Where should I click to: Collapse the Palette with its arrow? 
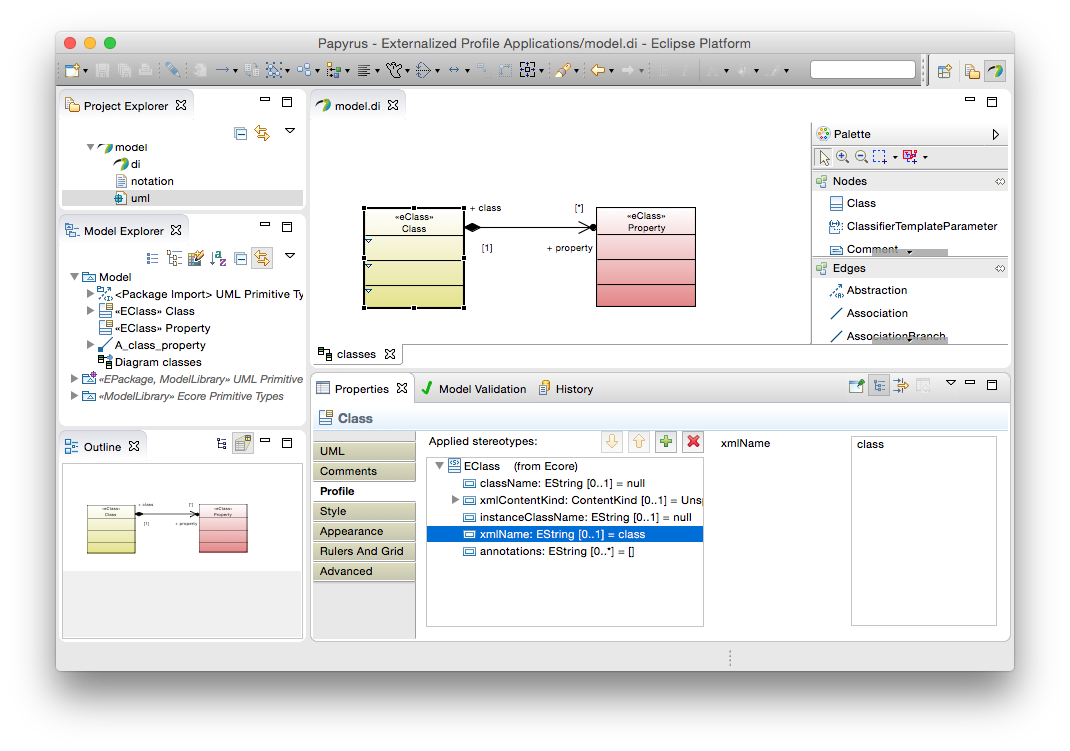click(x=996, y=134)
